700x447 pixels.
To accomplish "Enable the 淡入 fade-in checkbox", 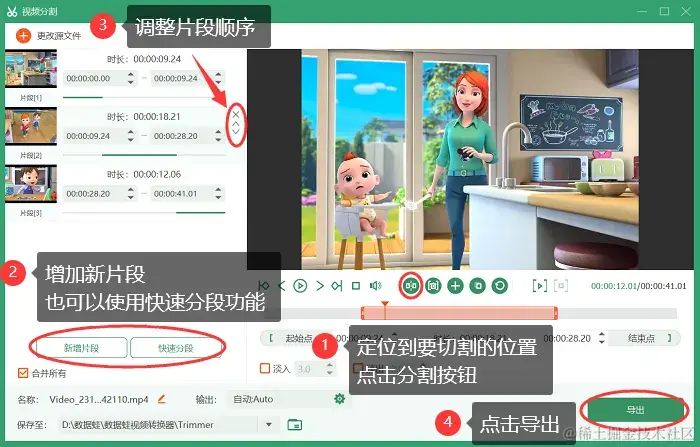I will pos(265,368).
